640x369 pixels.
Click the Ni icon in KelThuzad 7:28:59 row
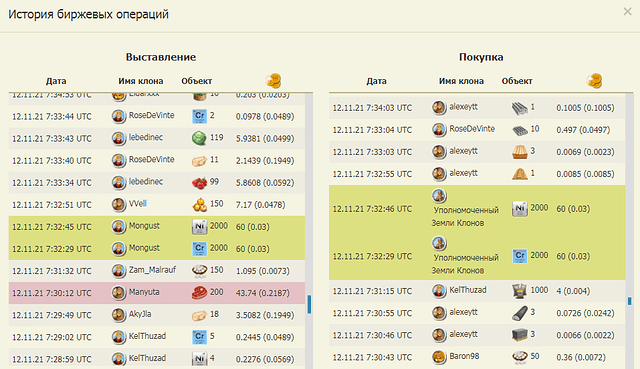199,359
